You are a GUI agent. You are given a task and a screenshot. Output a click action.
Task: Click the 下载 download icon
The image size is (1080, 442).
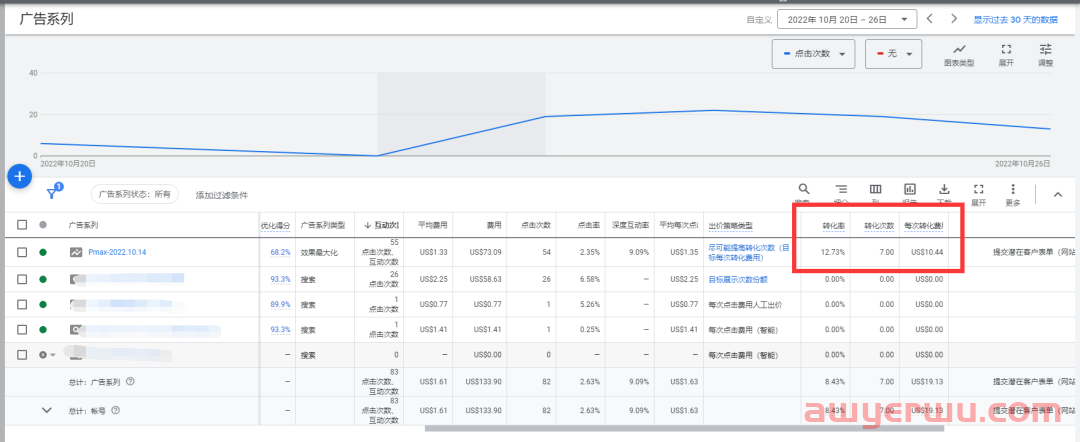point(944,189)
